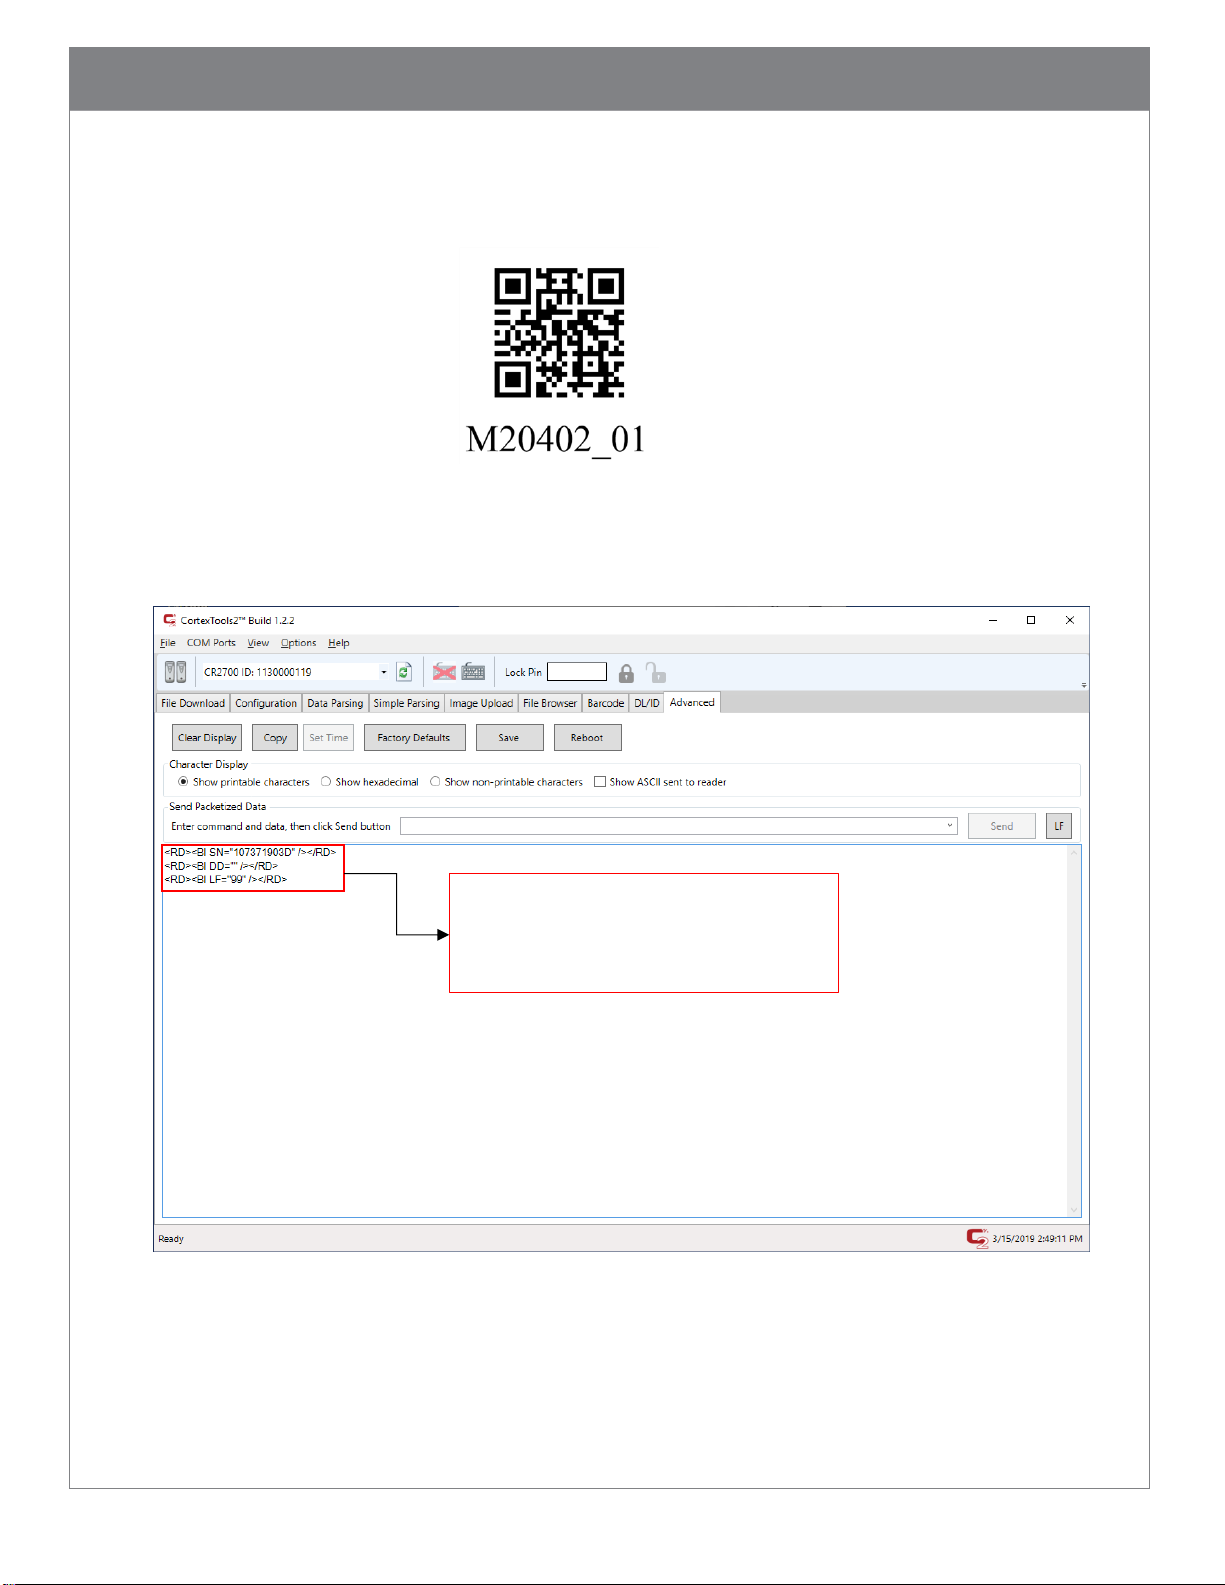Image resolution: width=1225 pixels, height=1585 pixels.
Task: Click the 3/15/2019 2:49:11 PM timestamp
Action: pos(1037,1239)
